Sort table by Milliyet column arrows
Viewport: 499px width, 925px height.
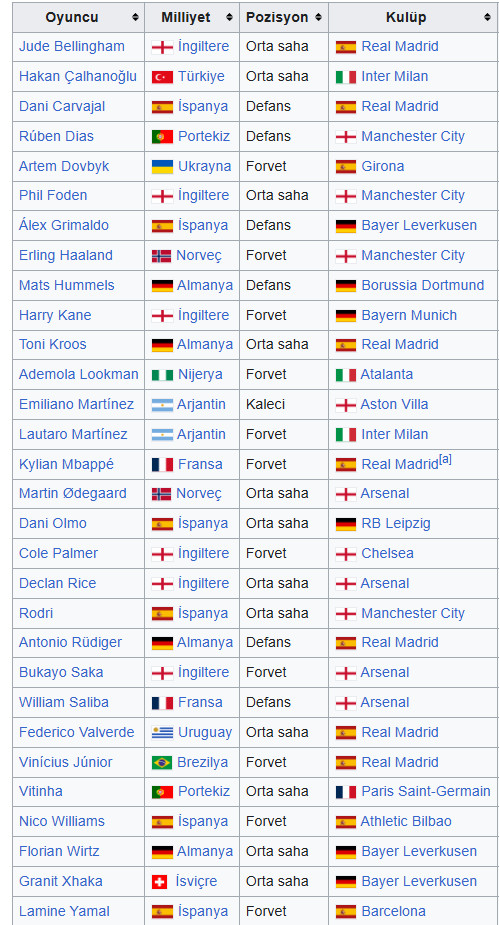(229, 18)
